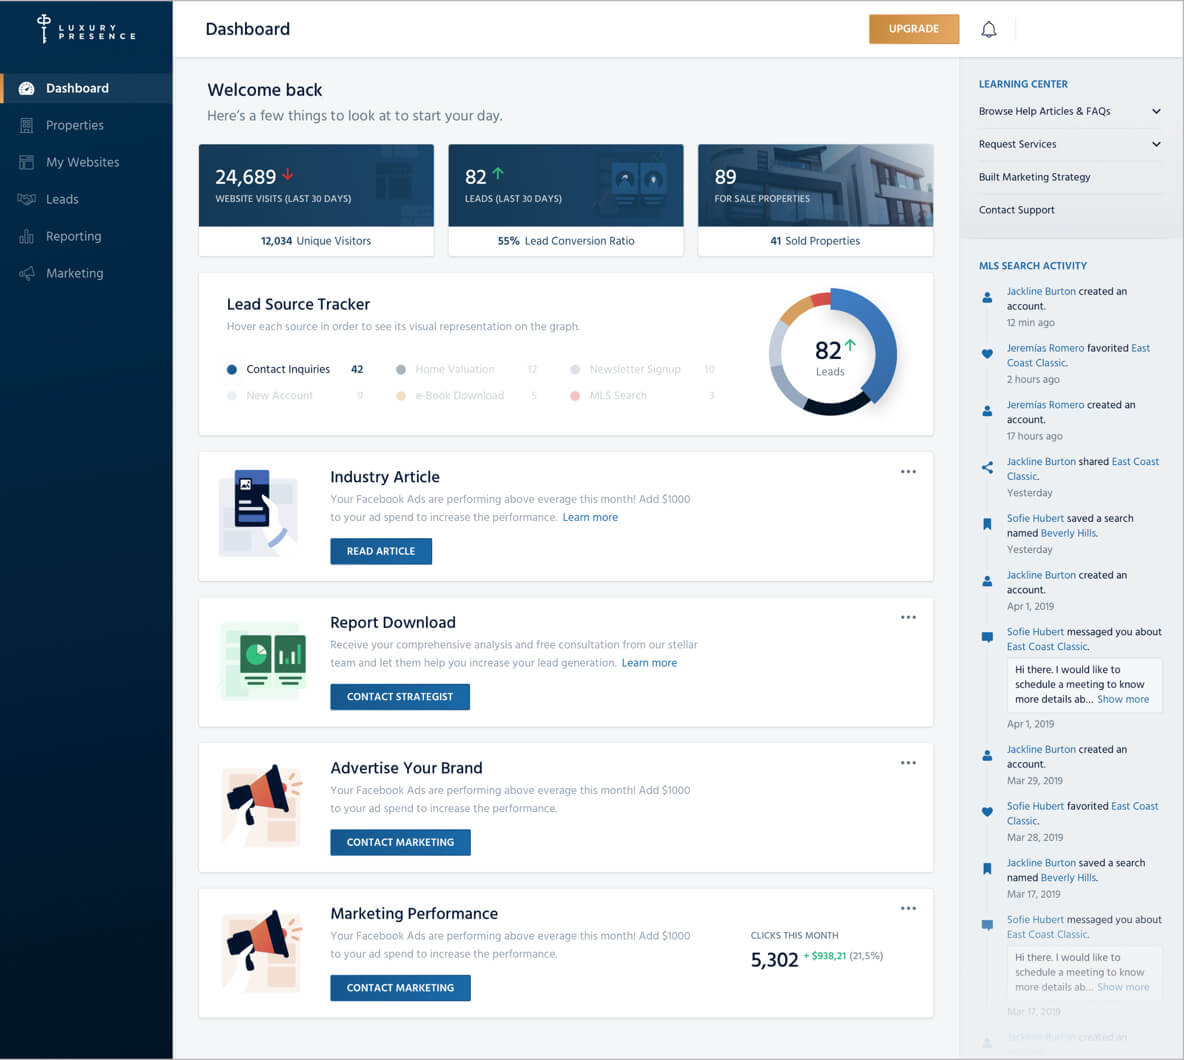Image resolution: width=1184 pixels, height=1060 pixels.
Task: Select Marketing in the sidebar
Action: pyautogui.click(x=86, y=273)
